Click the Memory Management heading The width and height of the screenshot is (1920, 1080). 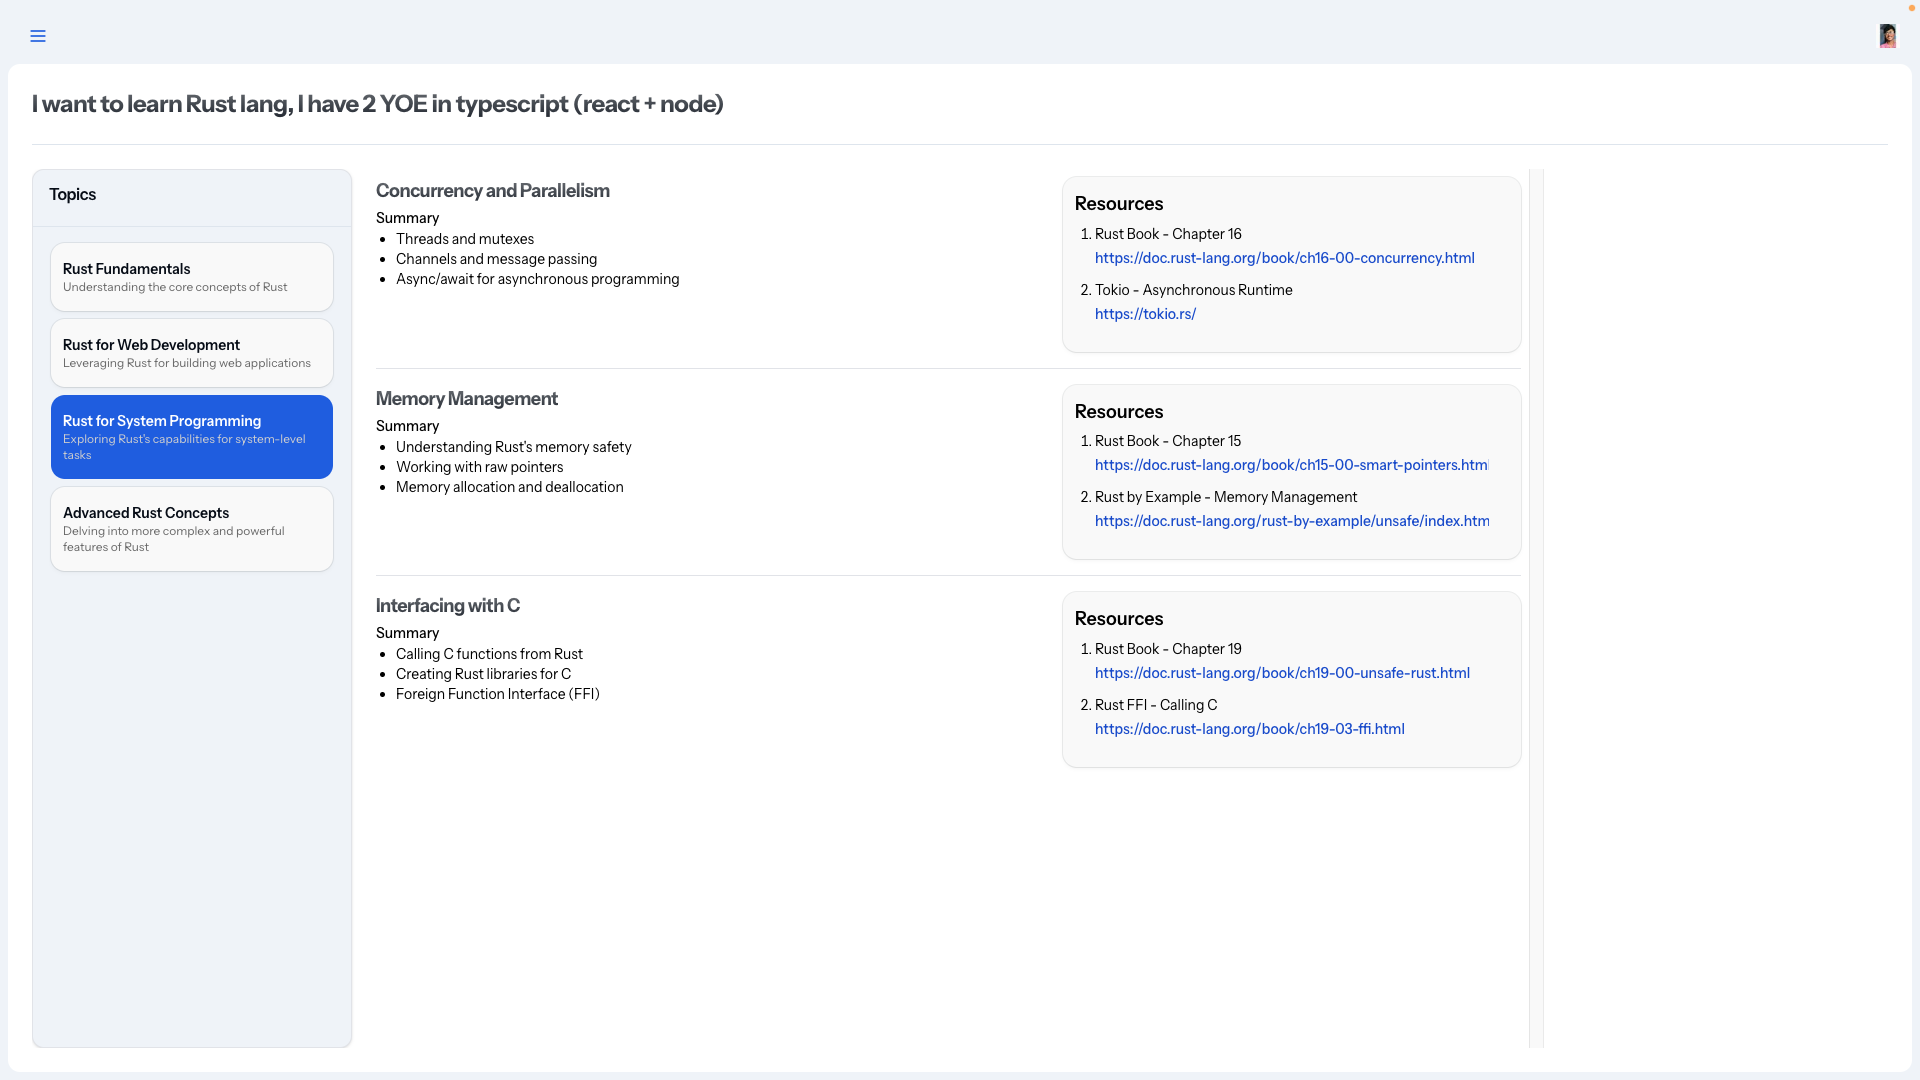(466, 399)
